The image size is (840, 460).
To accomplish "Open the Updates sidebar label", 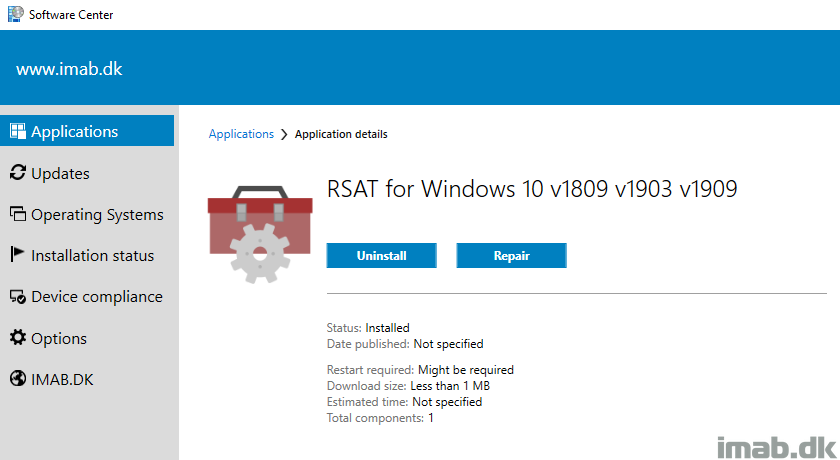I will 61,174.
